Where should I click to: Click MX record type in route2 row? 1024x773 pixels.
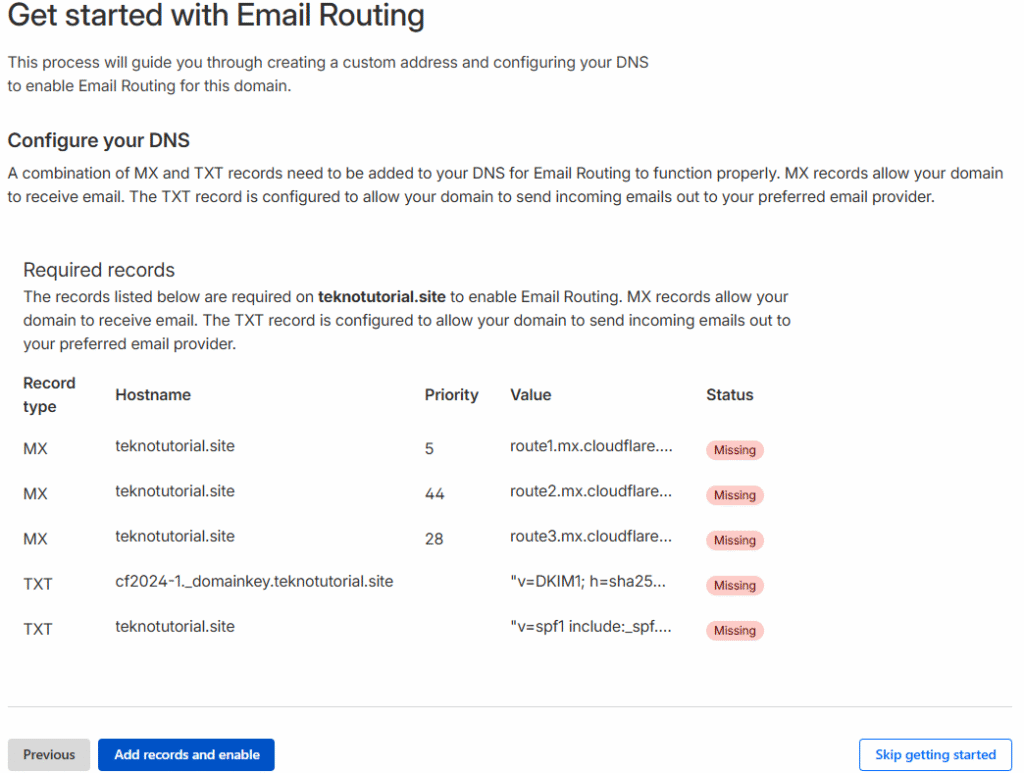pyautogui.click(x=35, y=494)
